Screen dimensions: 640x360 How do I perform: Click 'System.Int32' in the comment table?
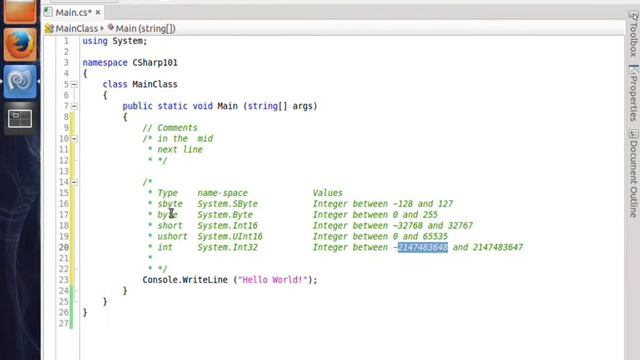pos(228,247)
